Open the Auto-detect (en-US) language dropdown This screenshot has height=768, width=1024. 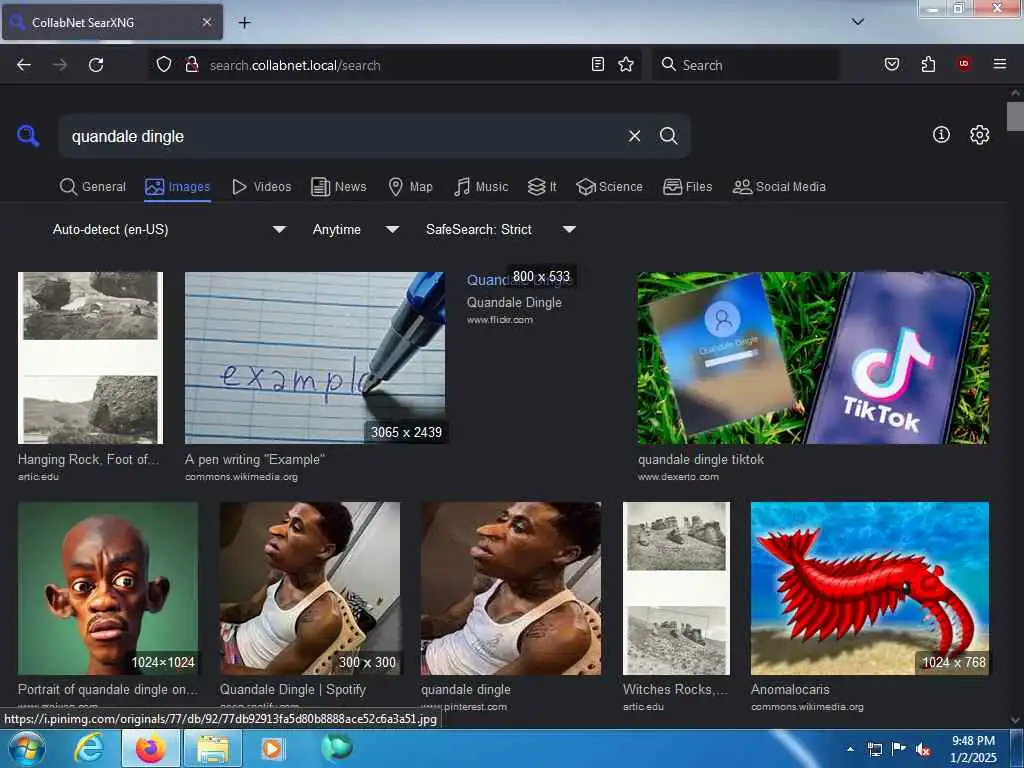(x=169, y=229)
